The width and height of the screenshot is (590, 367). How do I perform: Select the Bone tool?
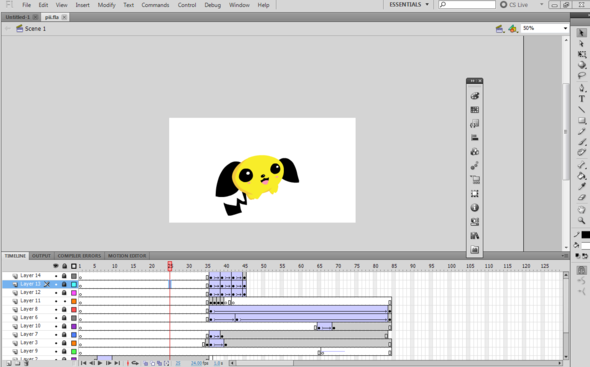pyautogui.click(x=581, y=165)
